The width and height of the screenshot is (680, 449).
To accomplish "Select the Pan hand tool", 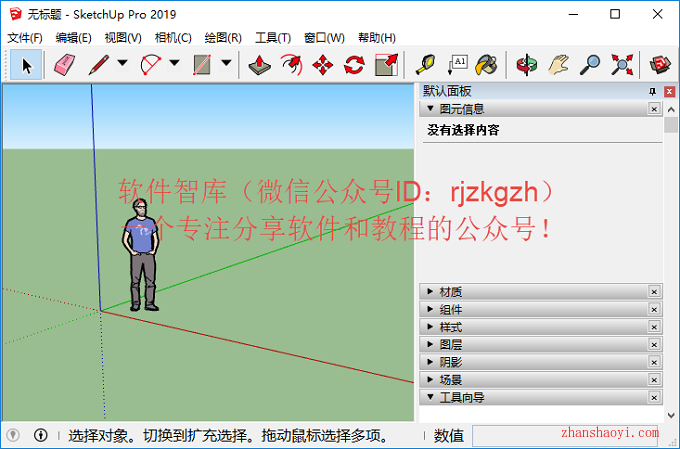I will [x=559, y=65].
